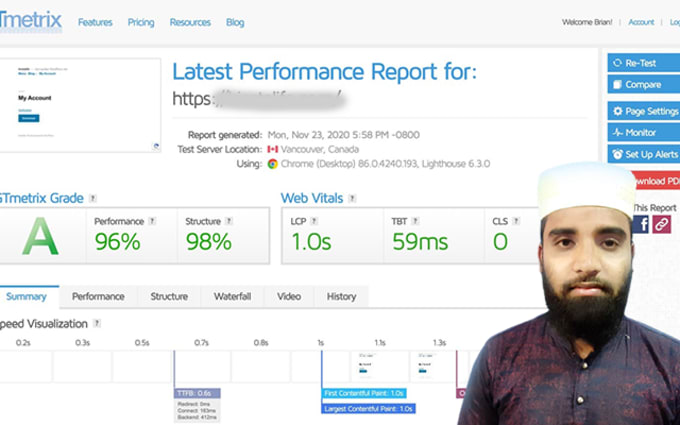This screenshot has height=425, width=680.
Task: Click the 98% Structure score
Action: click(x=209, y=242)
